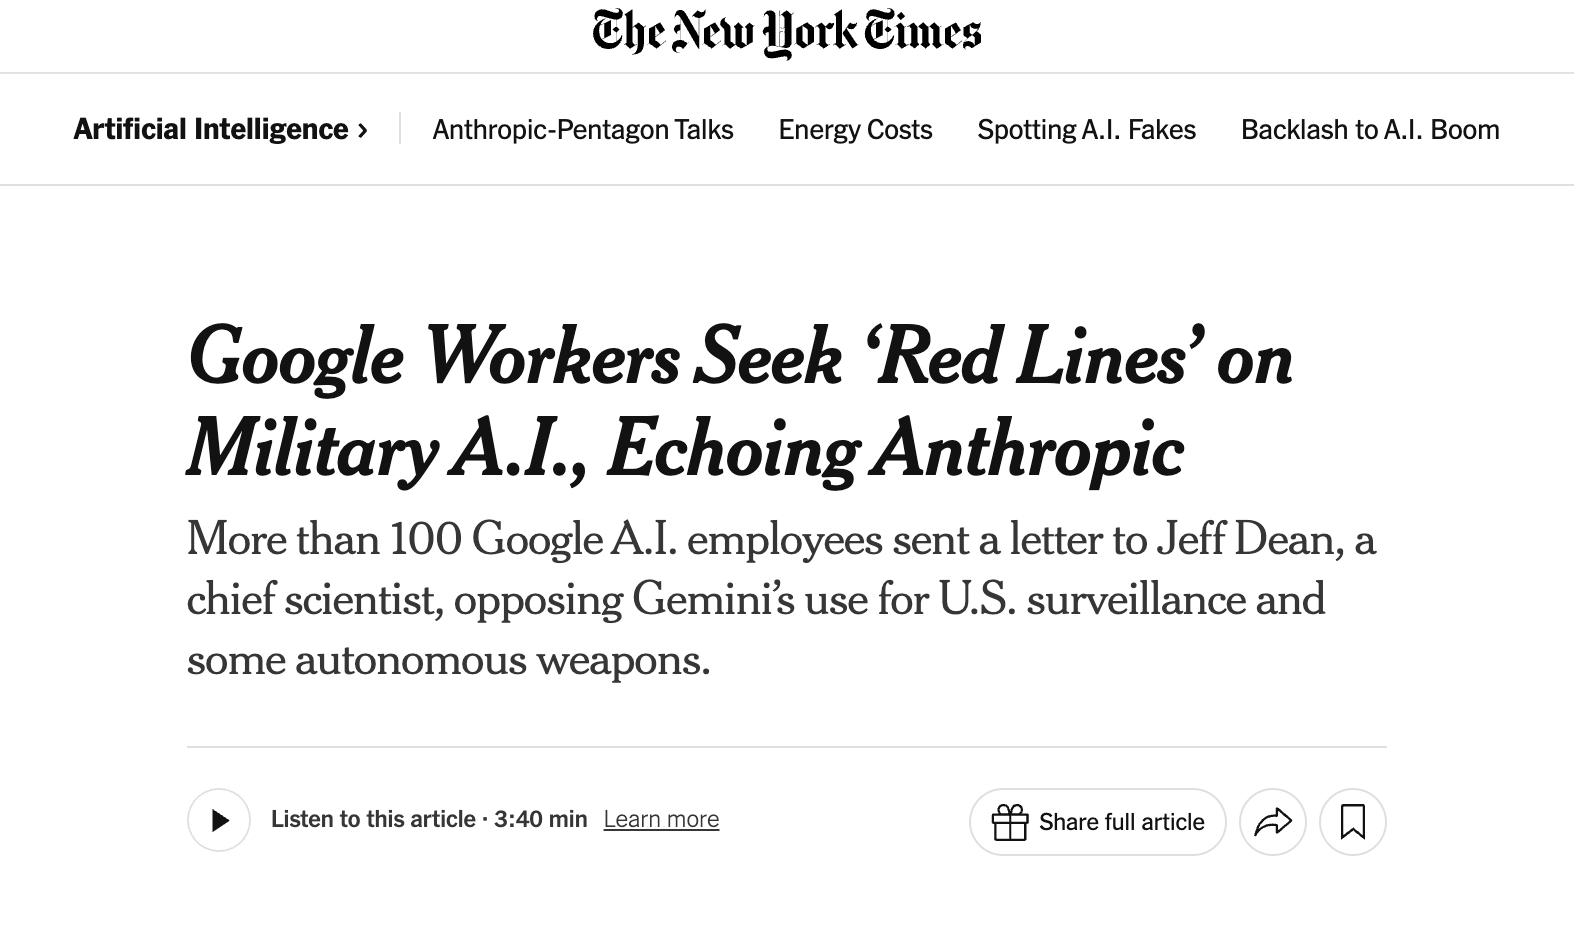Click the article summary paragraph

[780, 599]
